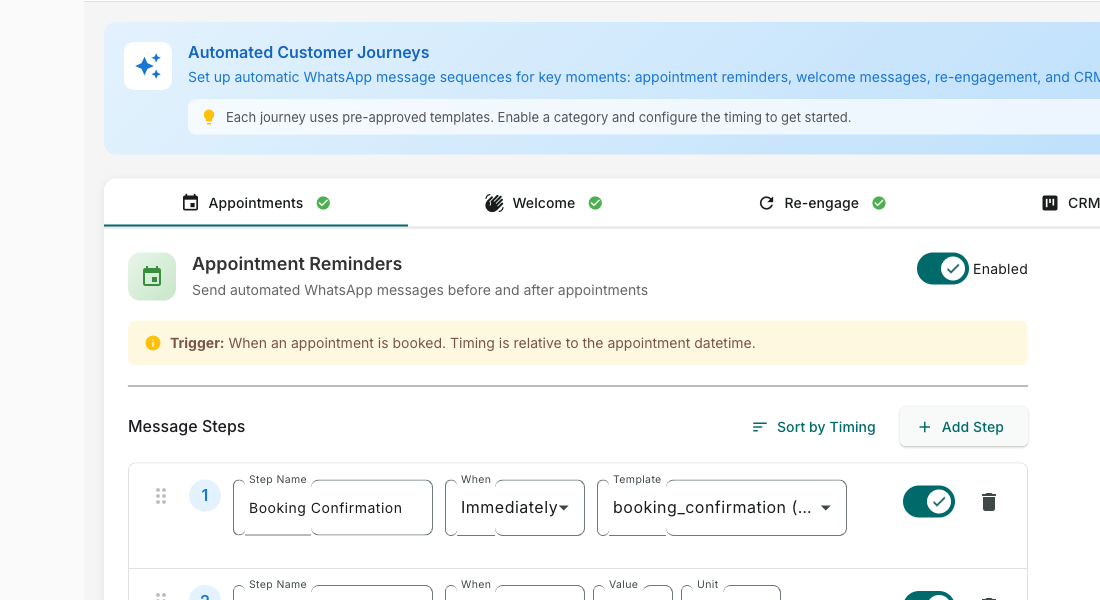Screen dimensions: 1100x600
Task: Click the CRM tab icon
Action: click(x=1049, y=202)
